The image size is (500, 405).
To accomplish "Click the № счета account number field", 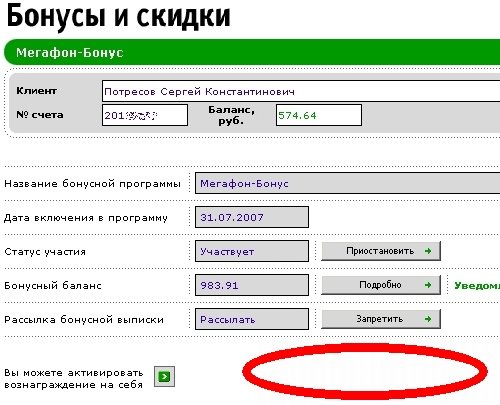I will click(x=145, y=115).
